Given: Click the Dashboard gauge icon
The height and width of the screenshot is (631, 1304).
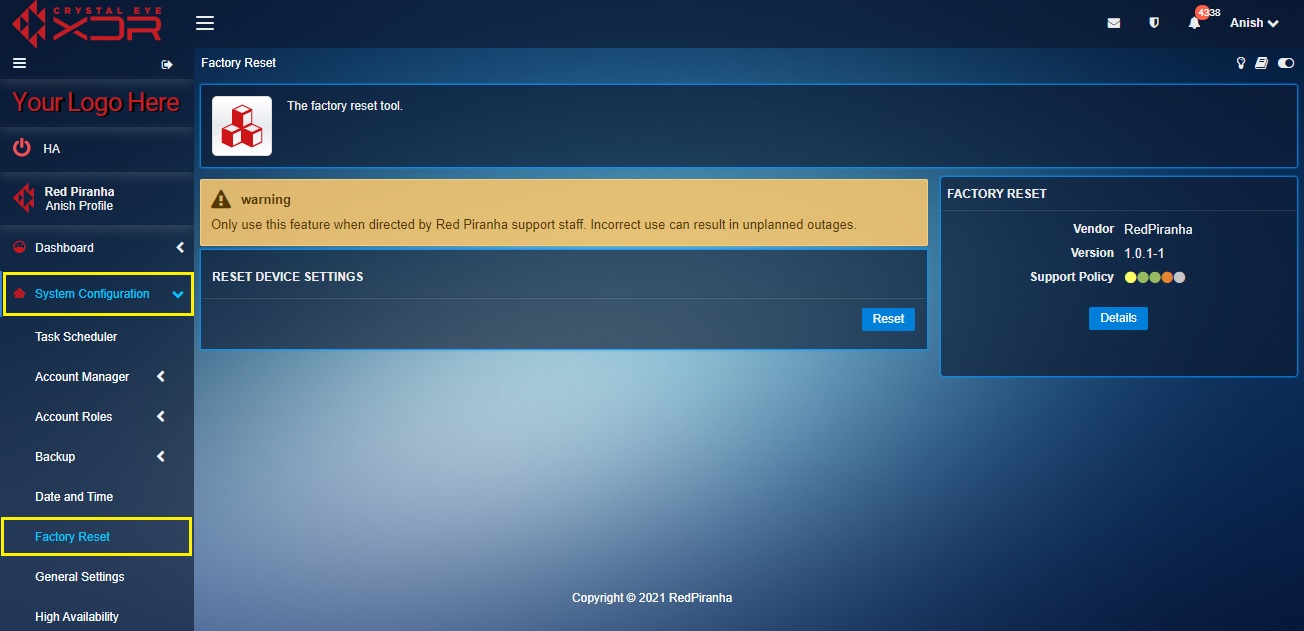Looking at the screenshot, I should click(x=18, y=247).
